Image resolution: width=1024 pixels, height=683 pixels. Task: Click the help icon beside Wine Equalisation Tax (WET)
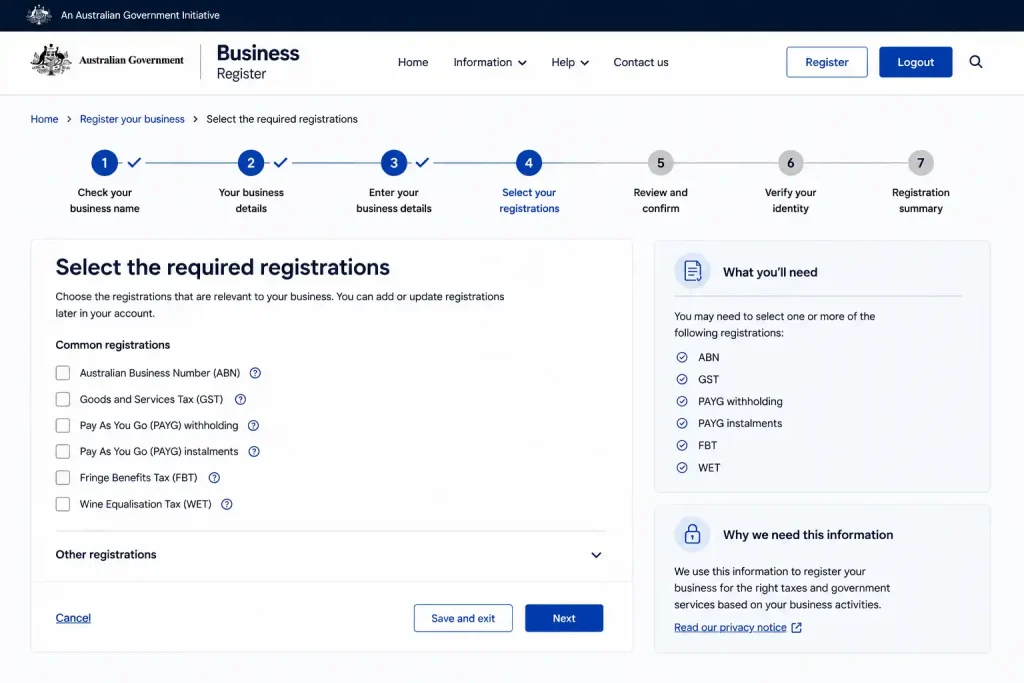pyautogui.click(x=227, y=504)
